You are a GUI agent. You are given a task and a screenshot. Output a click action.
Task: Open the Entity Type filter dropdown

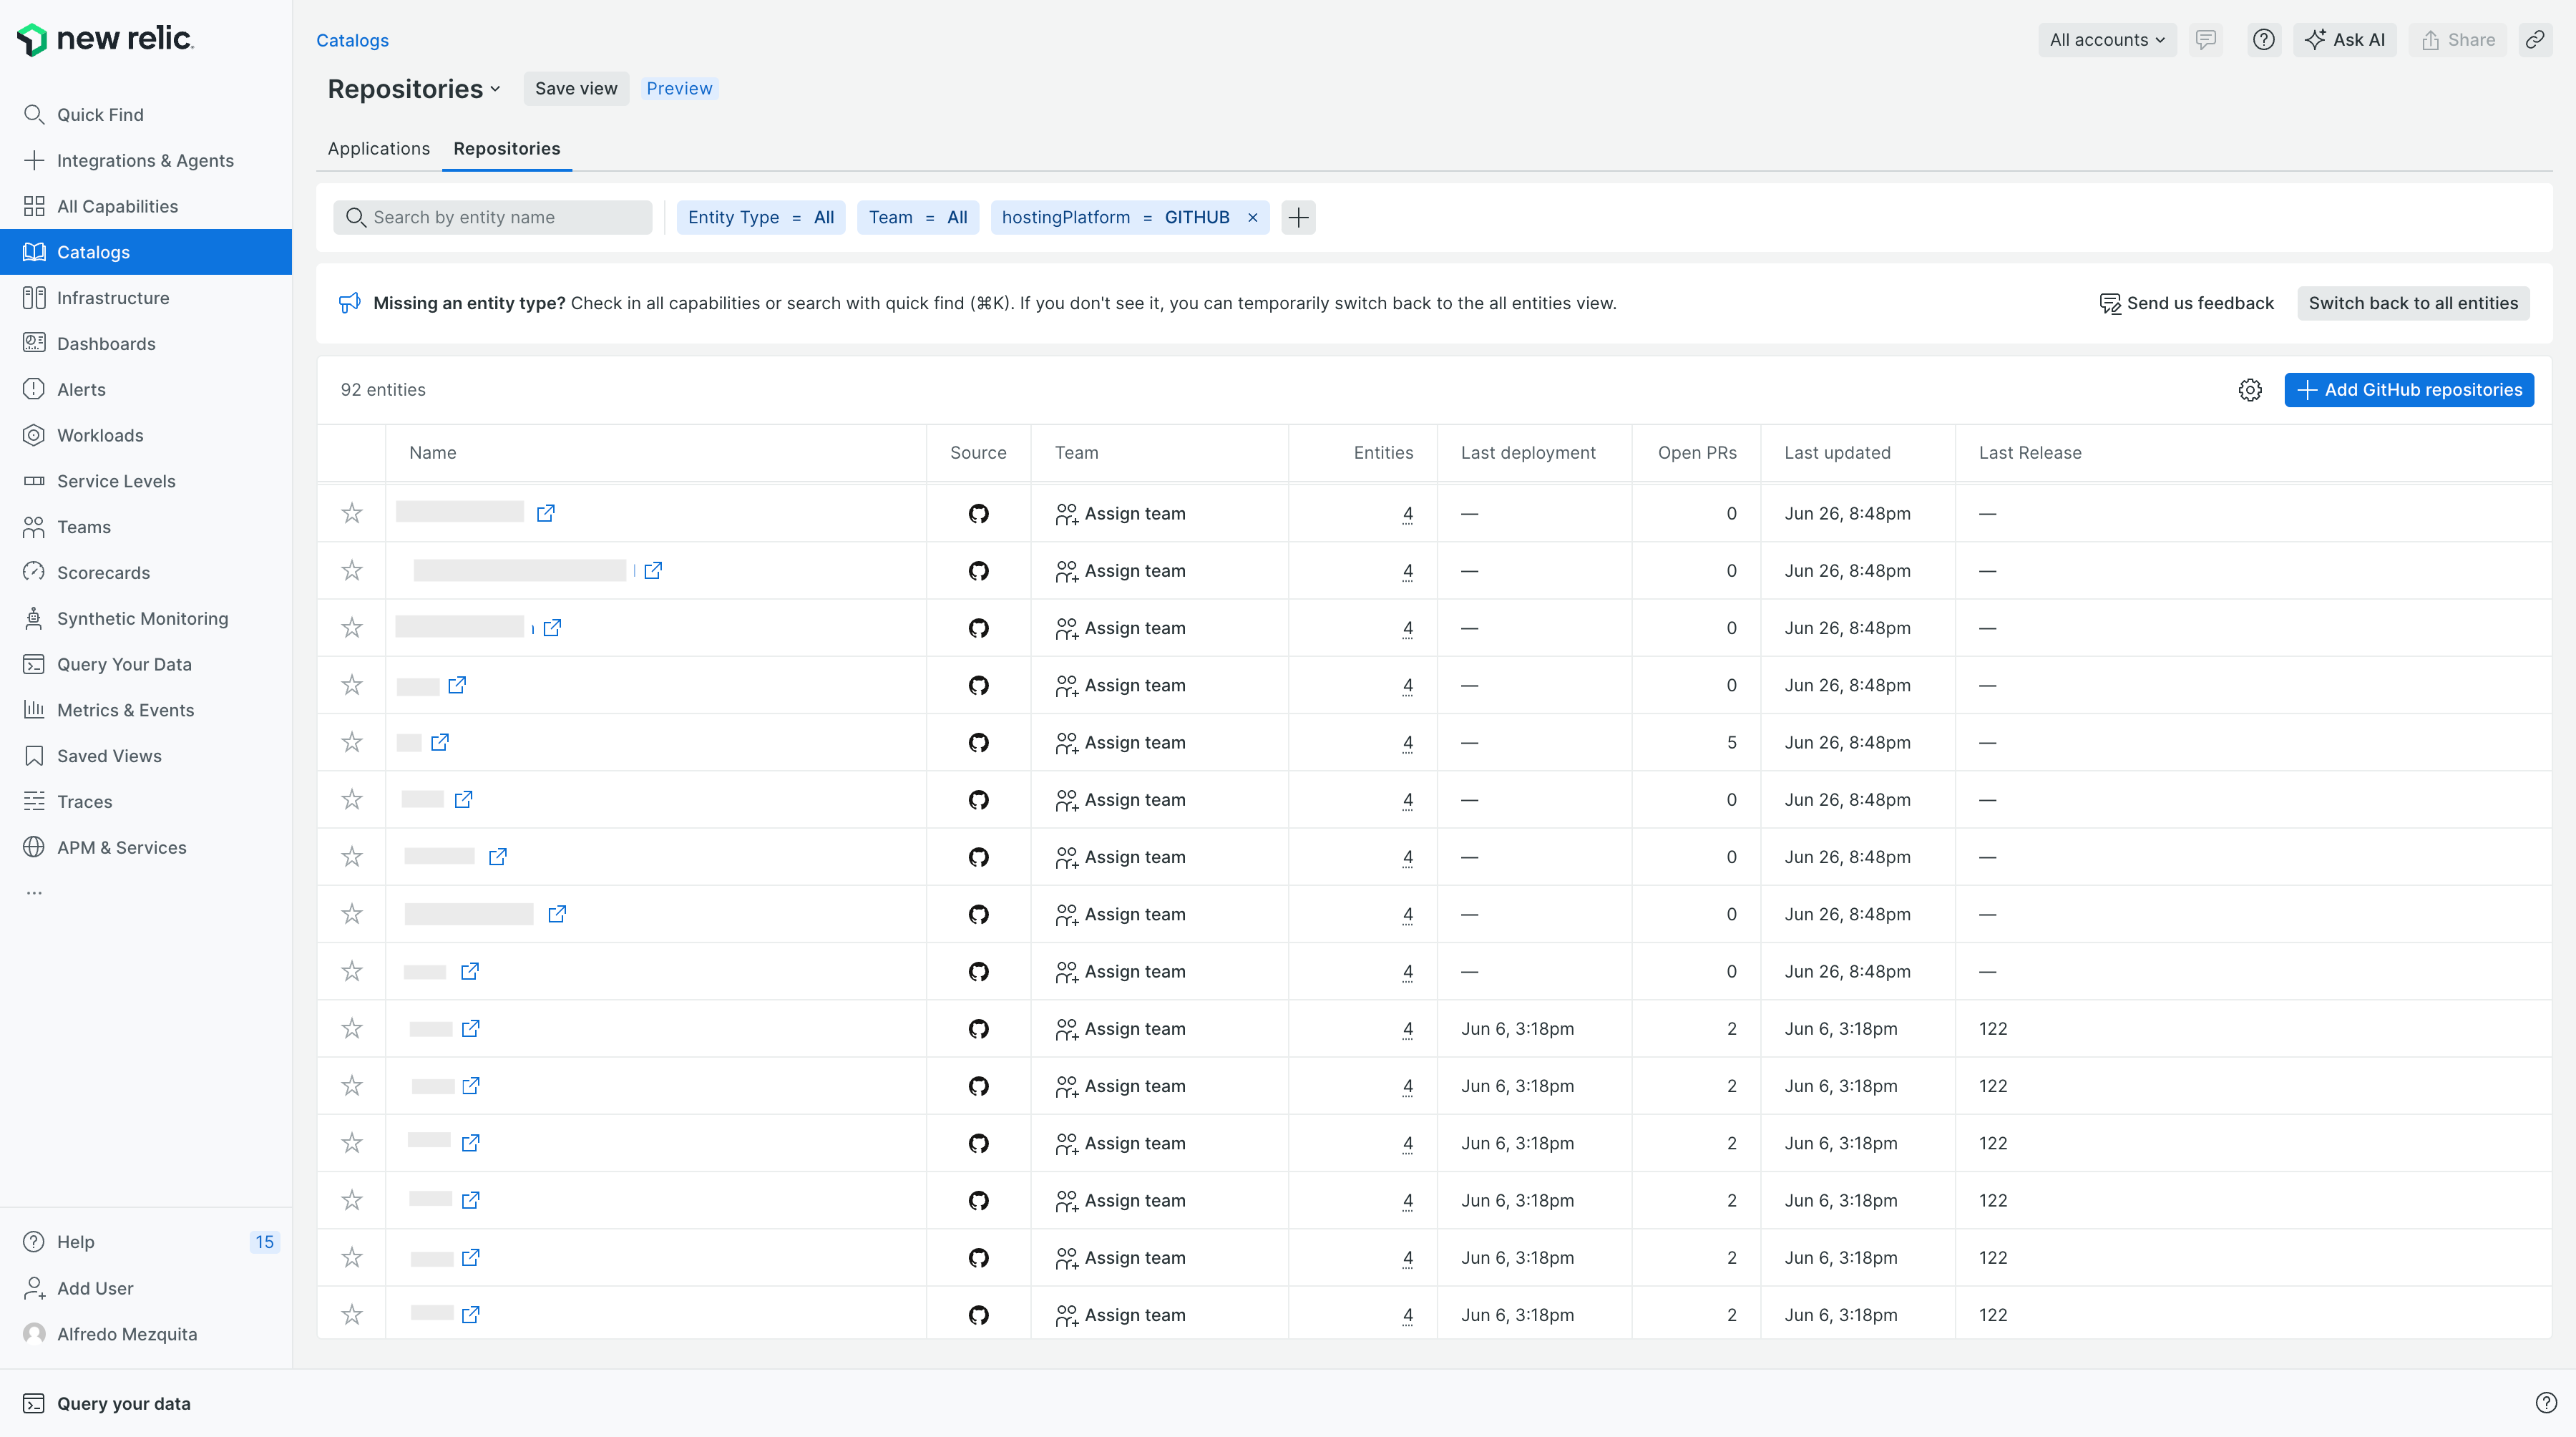tap(760, 217)
